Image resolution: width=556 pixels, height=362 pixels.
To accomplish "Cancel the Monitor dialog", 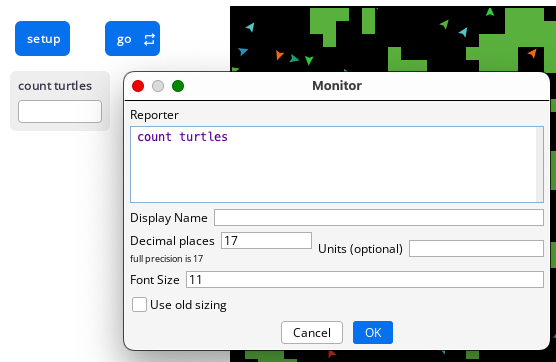I will [x=312, y=333].
